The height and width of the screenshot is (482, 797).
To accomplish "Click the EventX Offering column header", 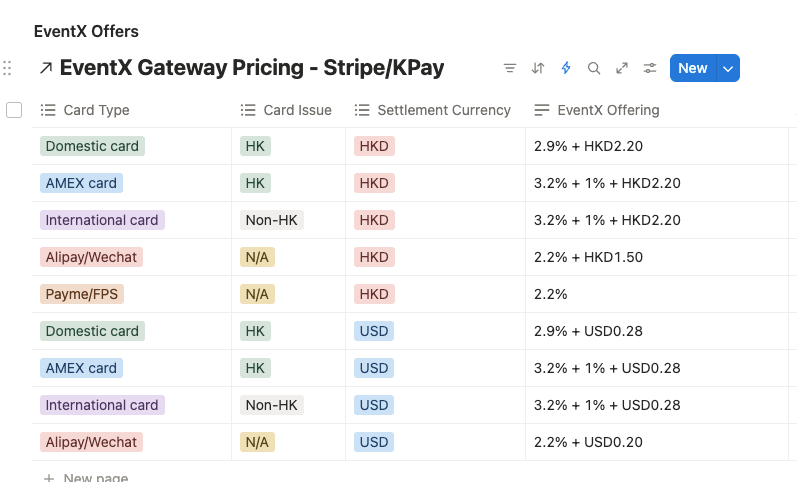I will click(608, 110).
